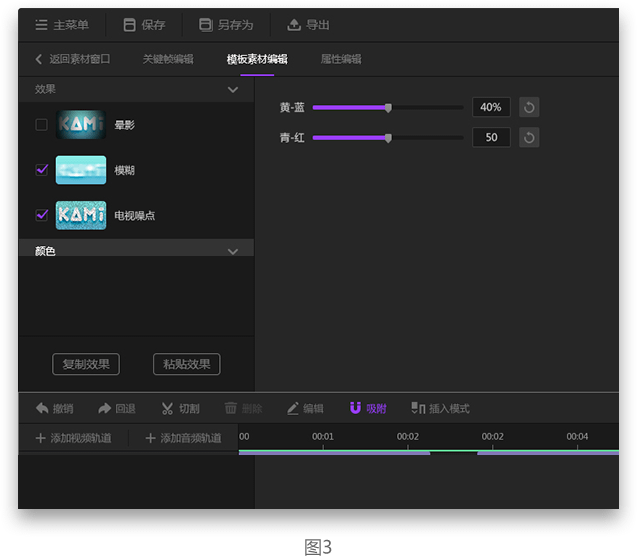Click the 50 value field for 青-红
The width and height of the screenshot is (637, 556).
491,137
